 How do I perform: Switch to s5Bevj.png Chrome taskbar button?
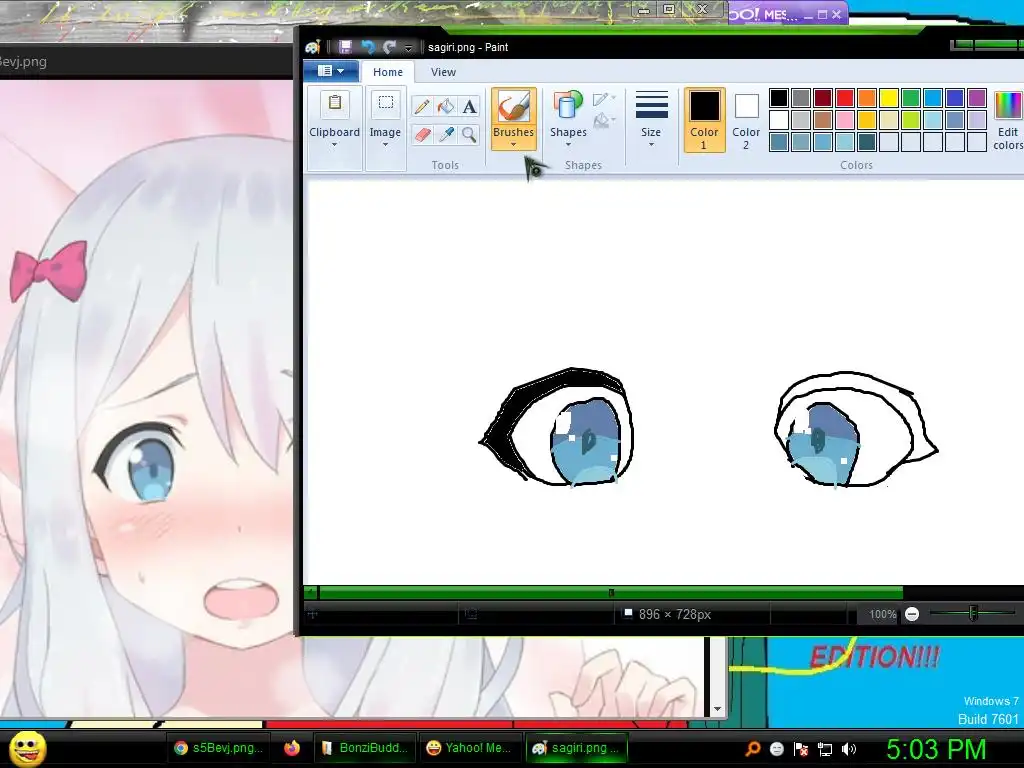click(x=218, y=748)
